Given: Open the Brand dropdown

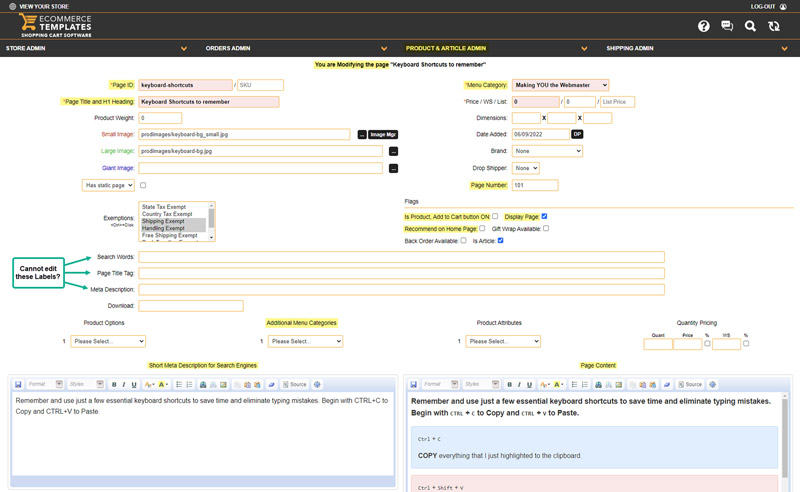Looking at the screenshot, I should click(x=546, y=151).
